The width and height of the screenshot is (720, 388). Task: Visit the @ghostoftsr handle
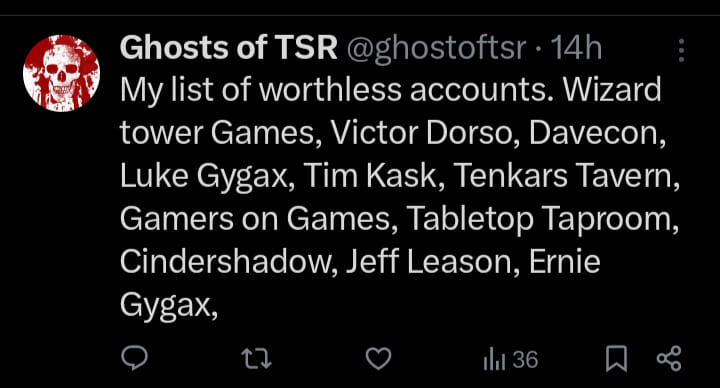tap(436, 49)
